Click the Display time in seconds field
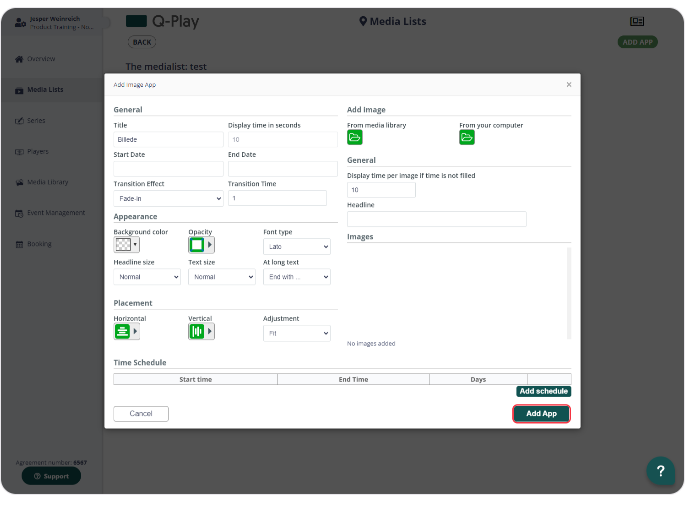The height and width of the screenshot is (505, 686). [283, 140]
